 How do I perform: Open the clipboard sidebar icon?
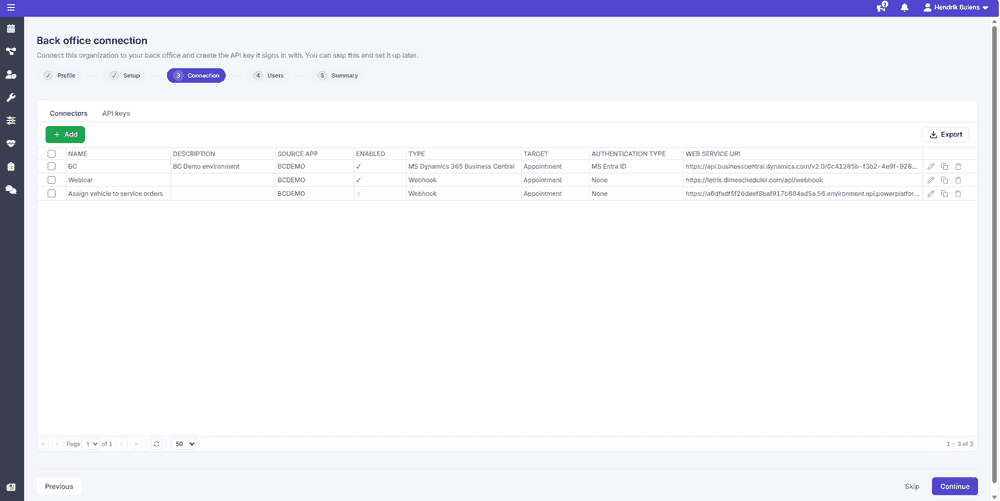pos(11,166)
